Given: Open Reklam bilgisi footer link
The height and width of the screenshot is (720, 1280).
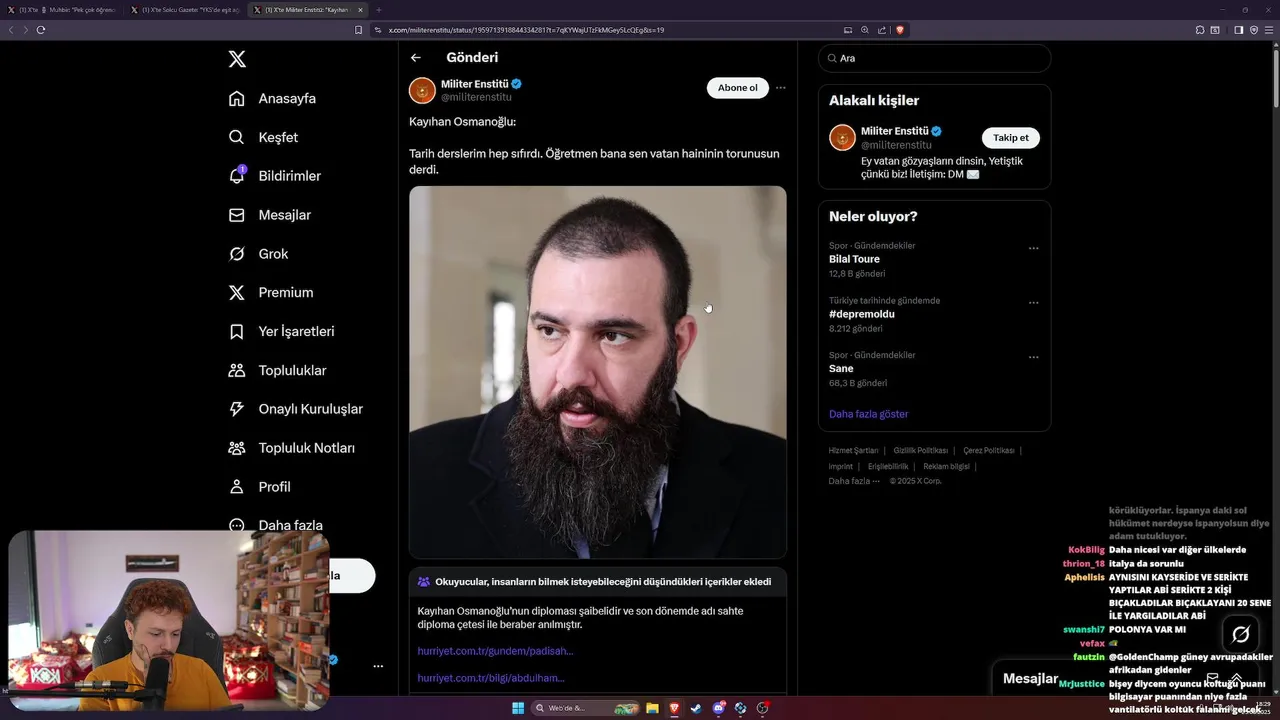Looking at the screenshot, I should 946,466.
